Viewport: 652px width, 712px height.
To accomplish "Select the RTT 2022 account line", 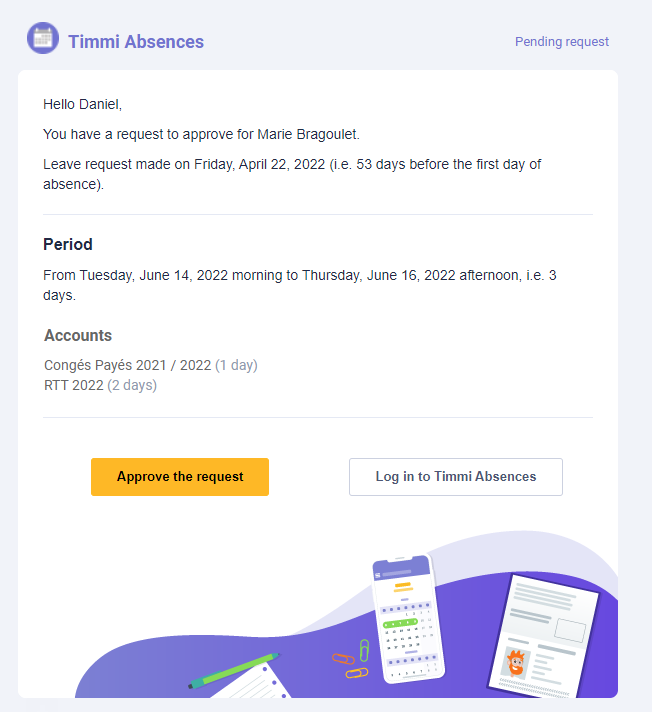I will 100,385.
